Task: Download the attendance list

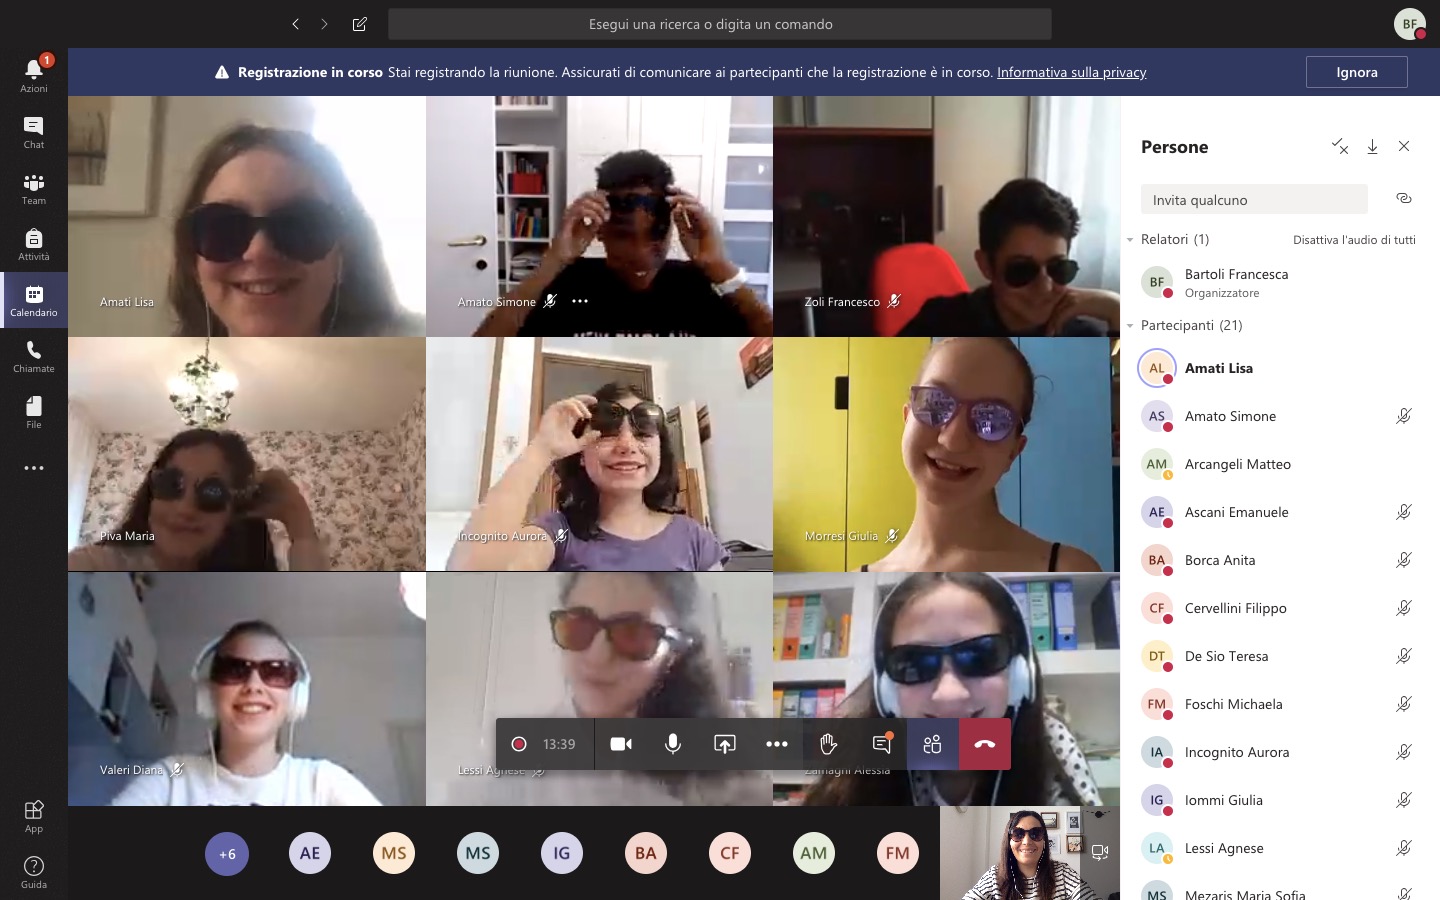Action: pos(1372,147)
